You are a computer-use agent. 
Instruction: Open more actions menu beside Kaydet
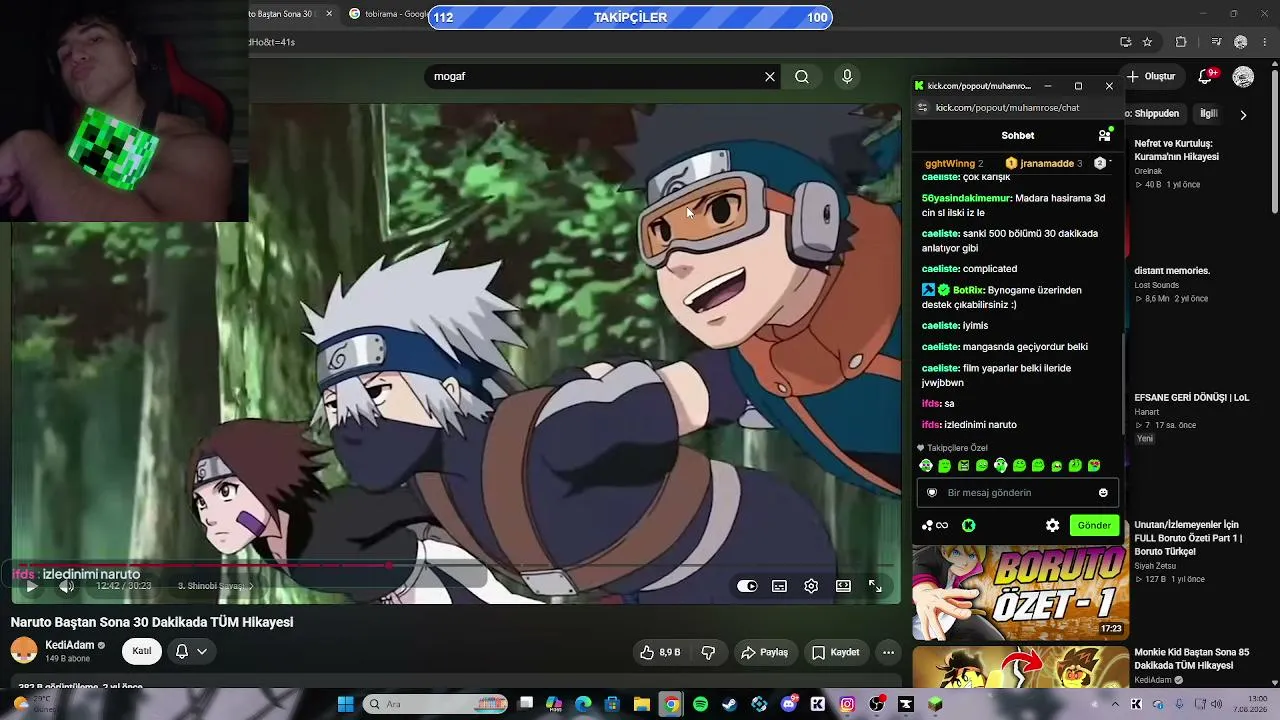(x=888, y=652)
